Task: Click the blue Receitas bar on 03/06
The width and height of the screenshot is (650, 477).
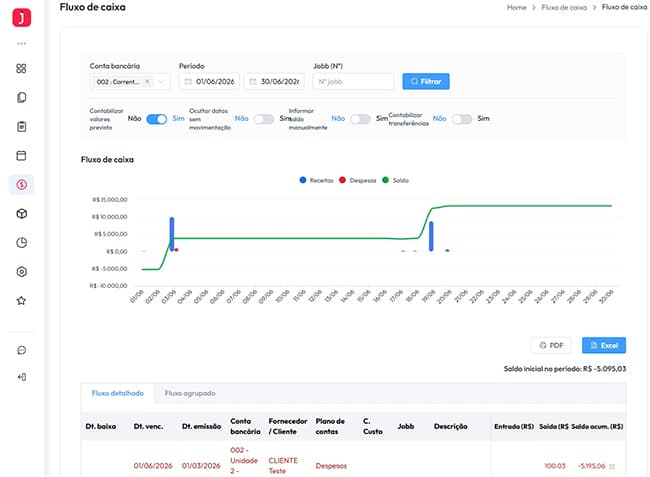Action: coord(172,234)
